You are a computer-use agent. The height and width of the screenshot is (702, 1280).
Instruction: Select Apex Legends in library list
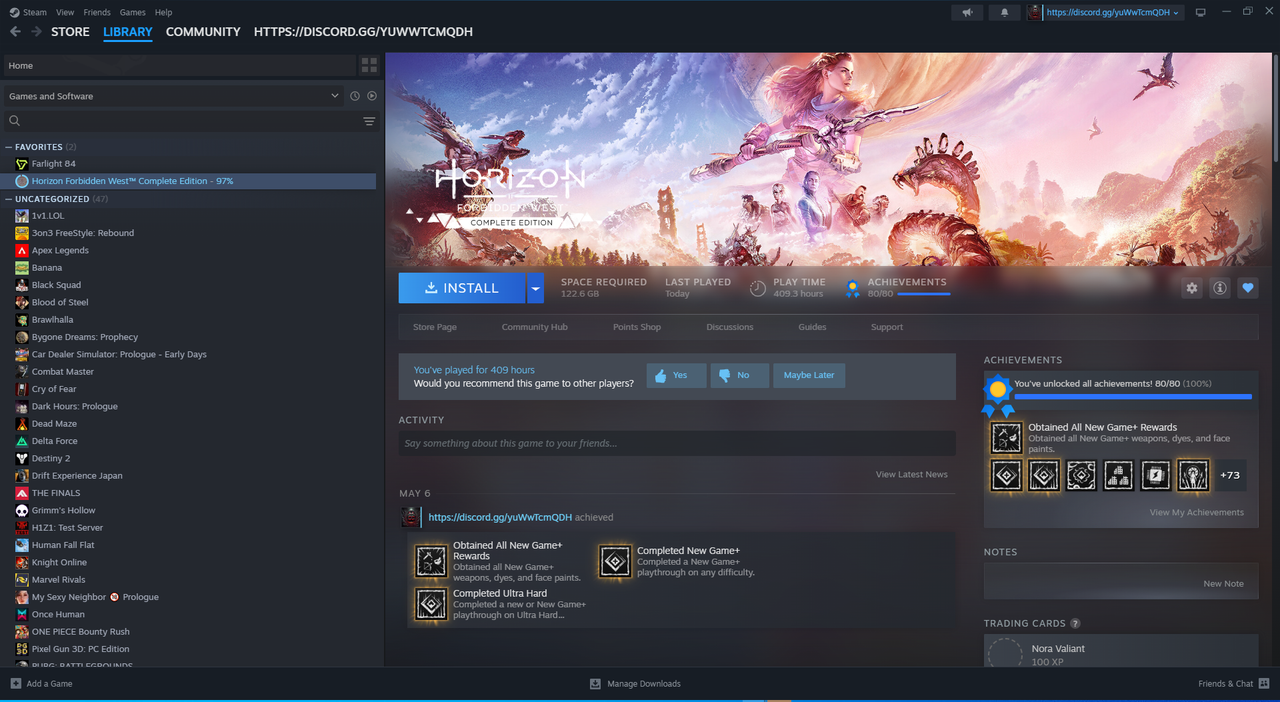[x=190, y=250]
